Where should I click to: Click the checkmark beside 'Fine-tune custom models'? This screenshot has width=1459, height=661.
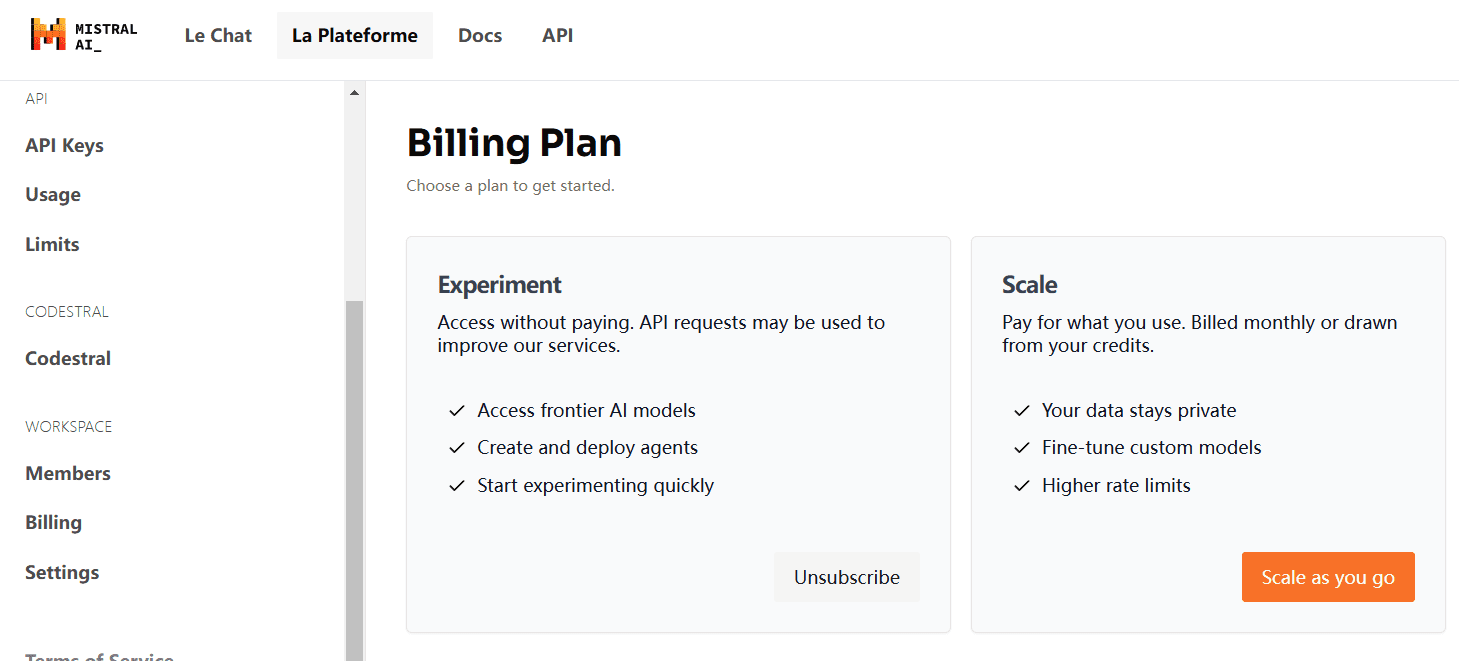pyautogui.click(x=1022, y=448)
